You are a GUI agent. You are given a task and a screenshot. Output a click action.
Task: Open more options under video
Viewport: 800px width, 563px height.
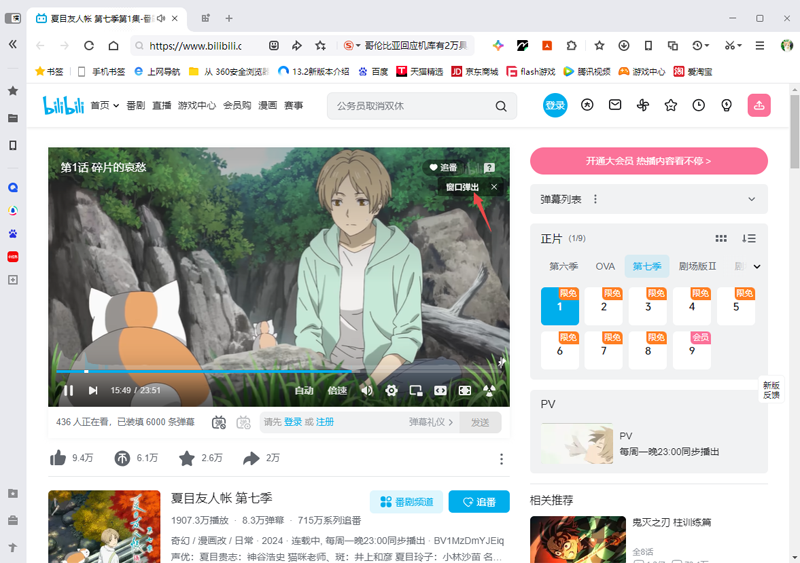tap(502, 459)
